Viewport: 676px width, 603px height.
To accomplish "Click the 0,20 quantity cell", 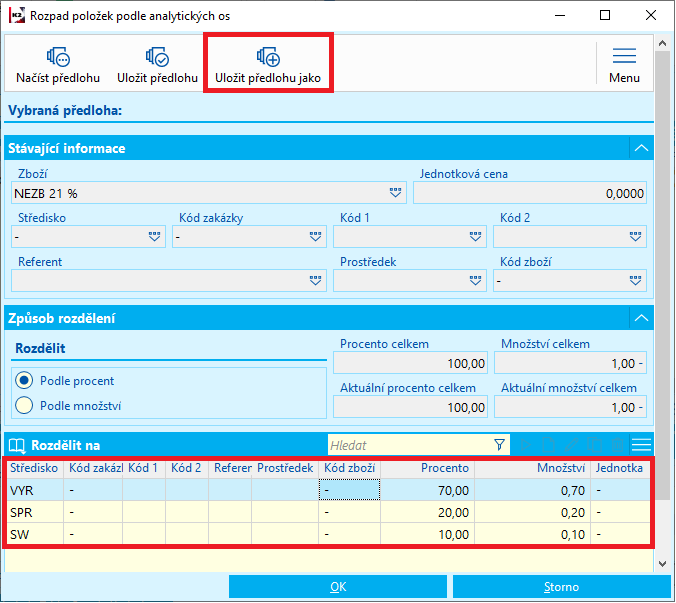I will point(532,512).
